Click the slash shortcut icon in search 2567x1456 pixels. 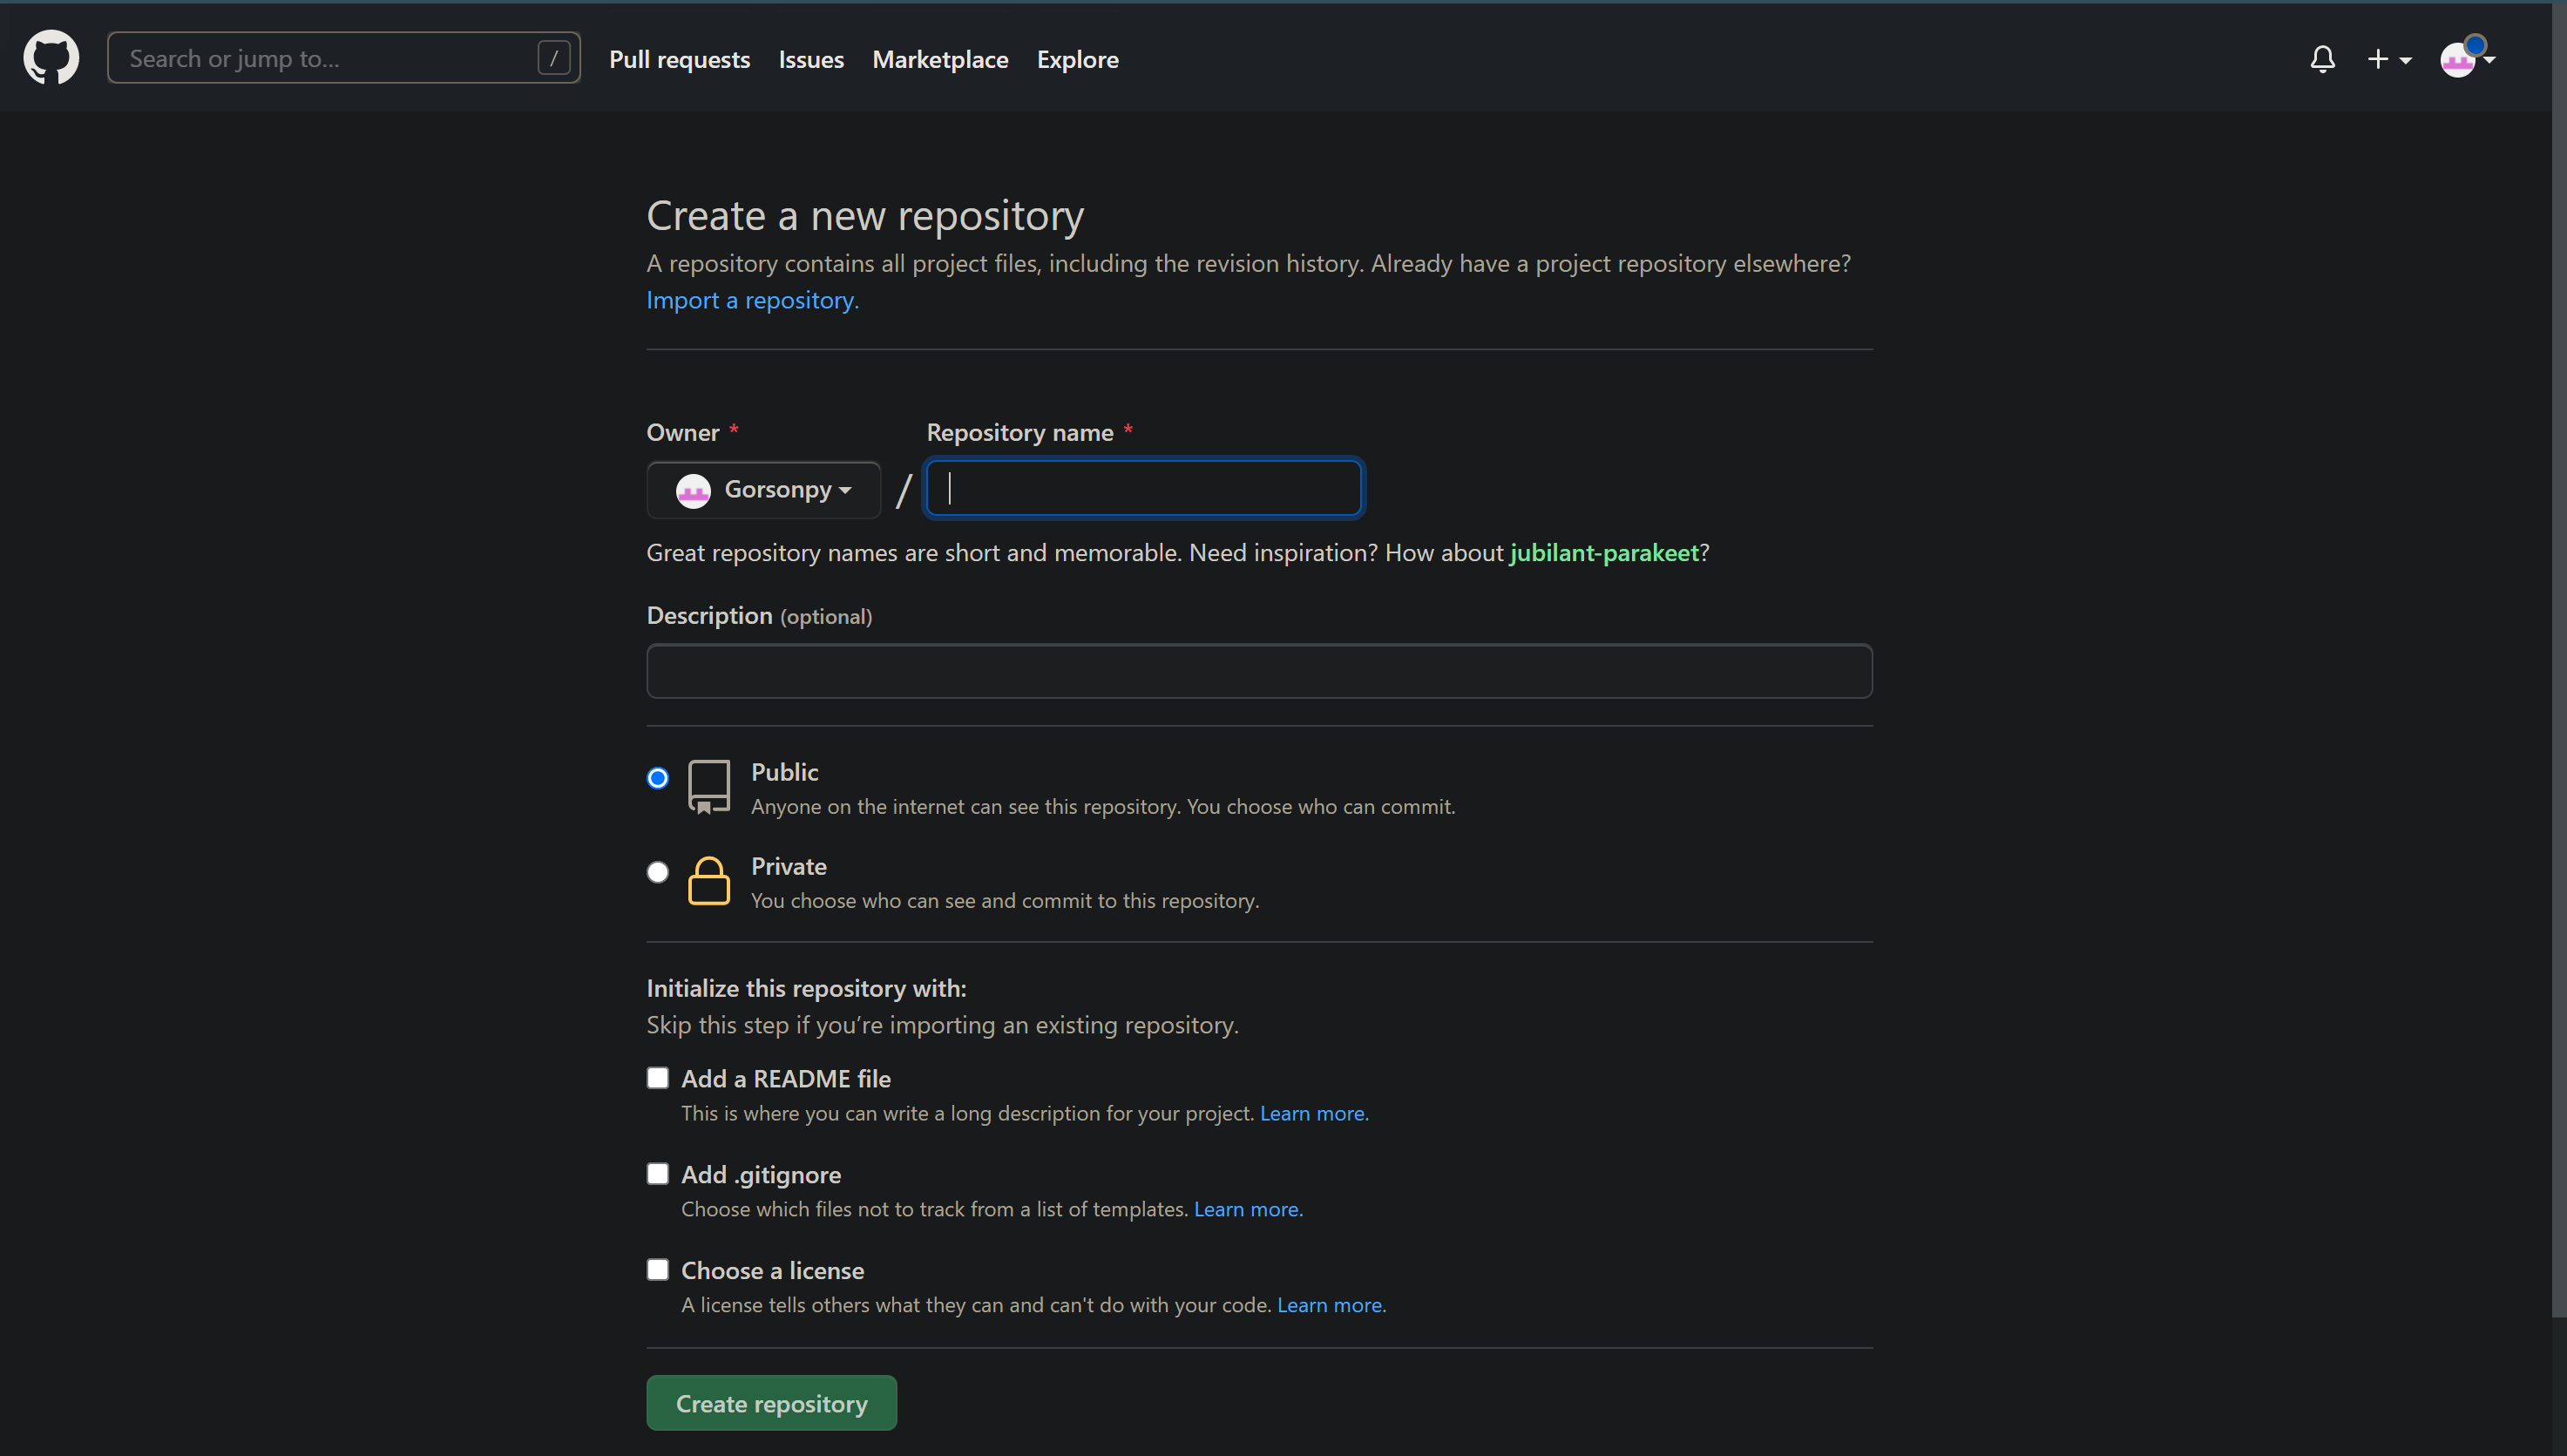(553, 58)
